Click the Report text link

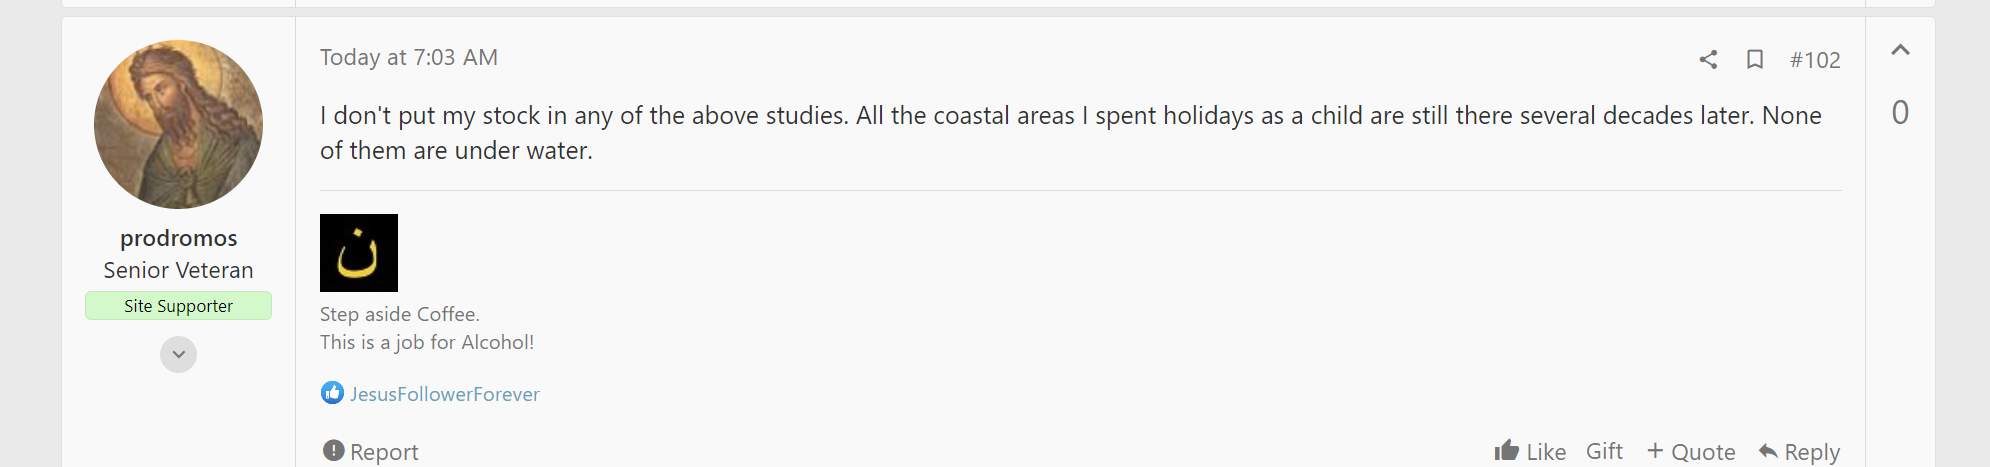pos(384,452)
